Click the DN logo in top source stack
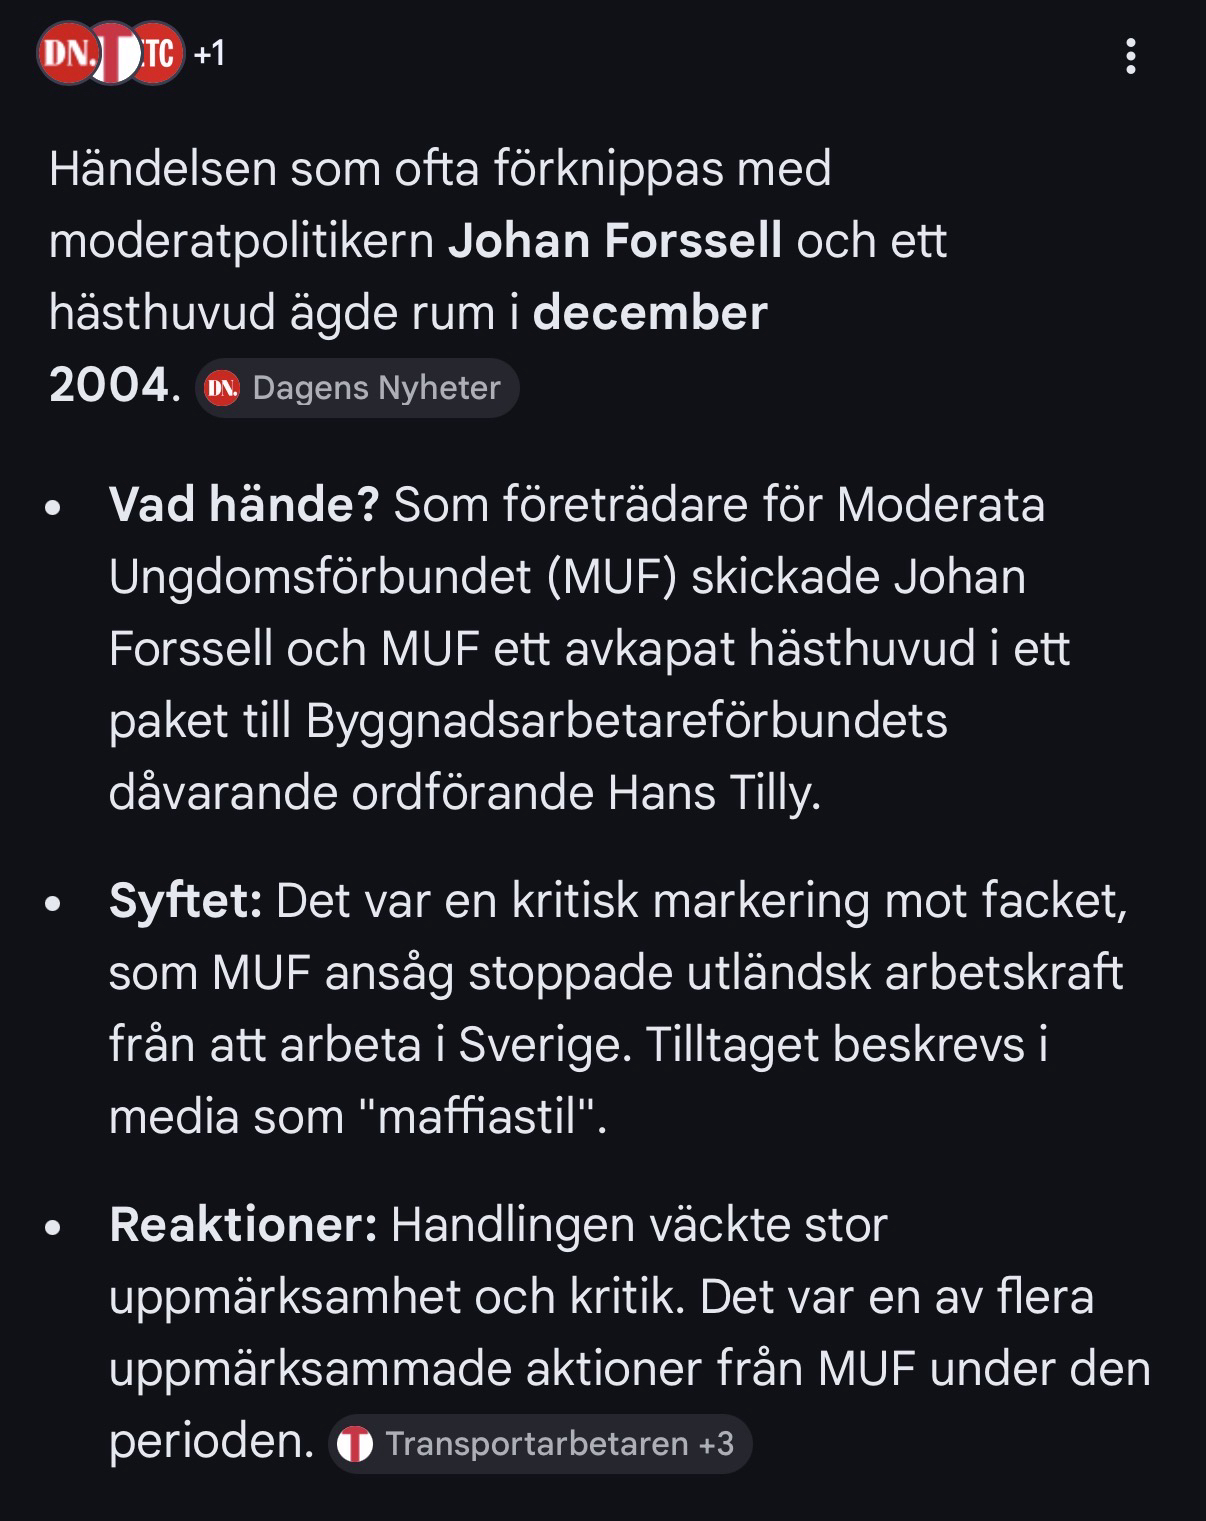The width and height of the screenshot is (1206, 1521). pos(66,53)
